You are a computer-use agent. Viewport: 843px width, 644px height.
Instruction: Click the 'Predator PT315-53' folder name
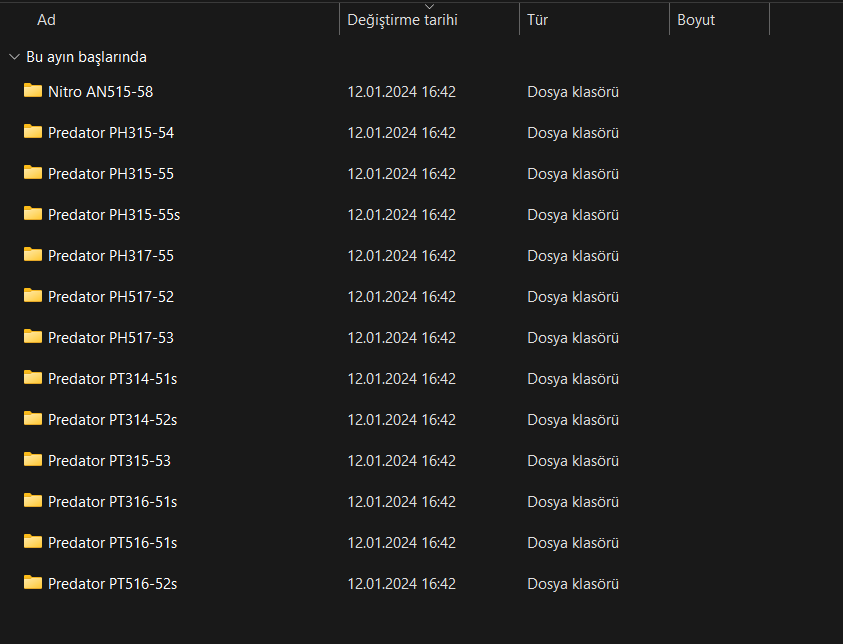pos(109,461)
